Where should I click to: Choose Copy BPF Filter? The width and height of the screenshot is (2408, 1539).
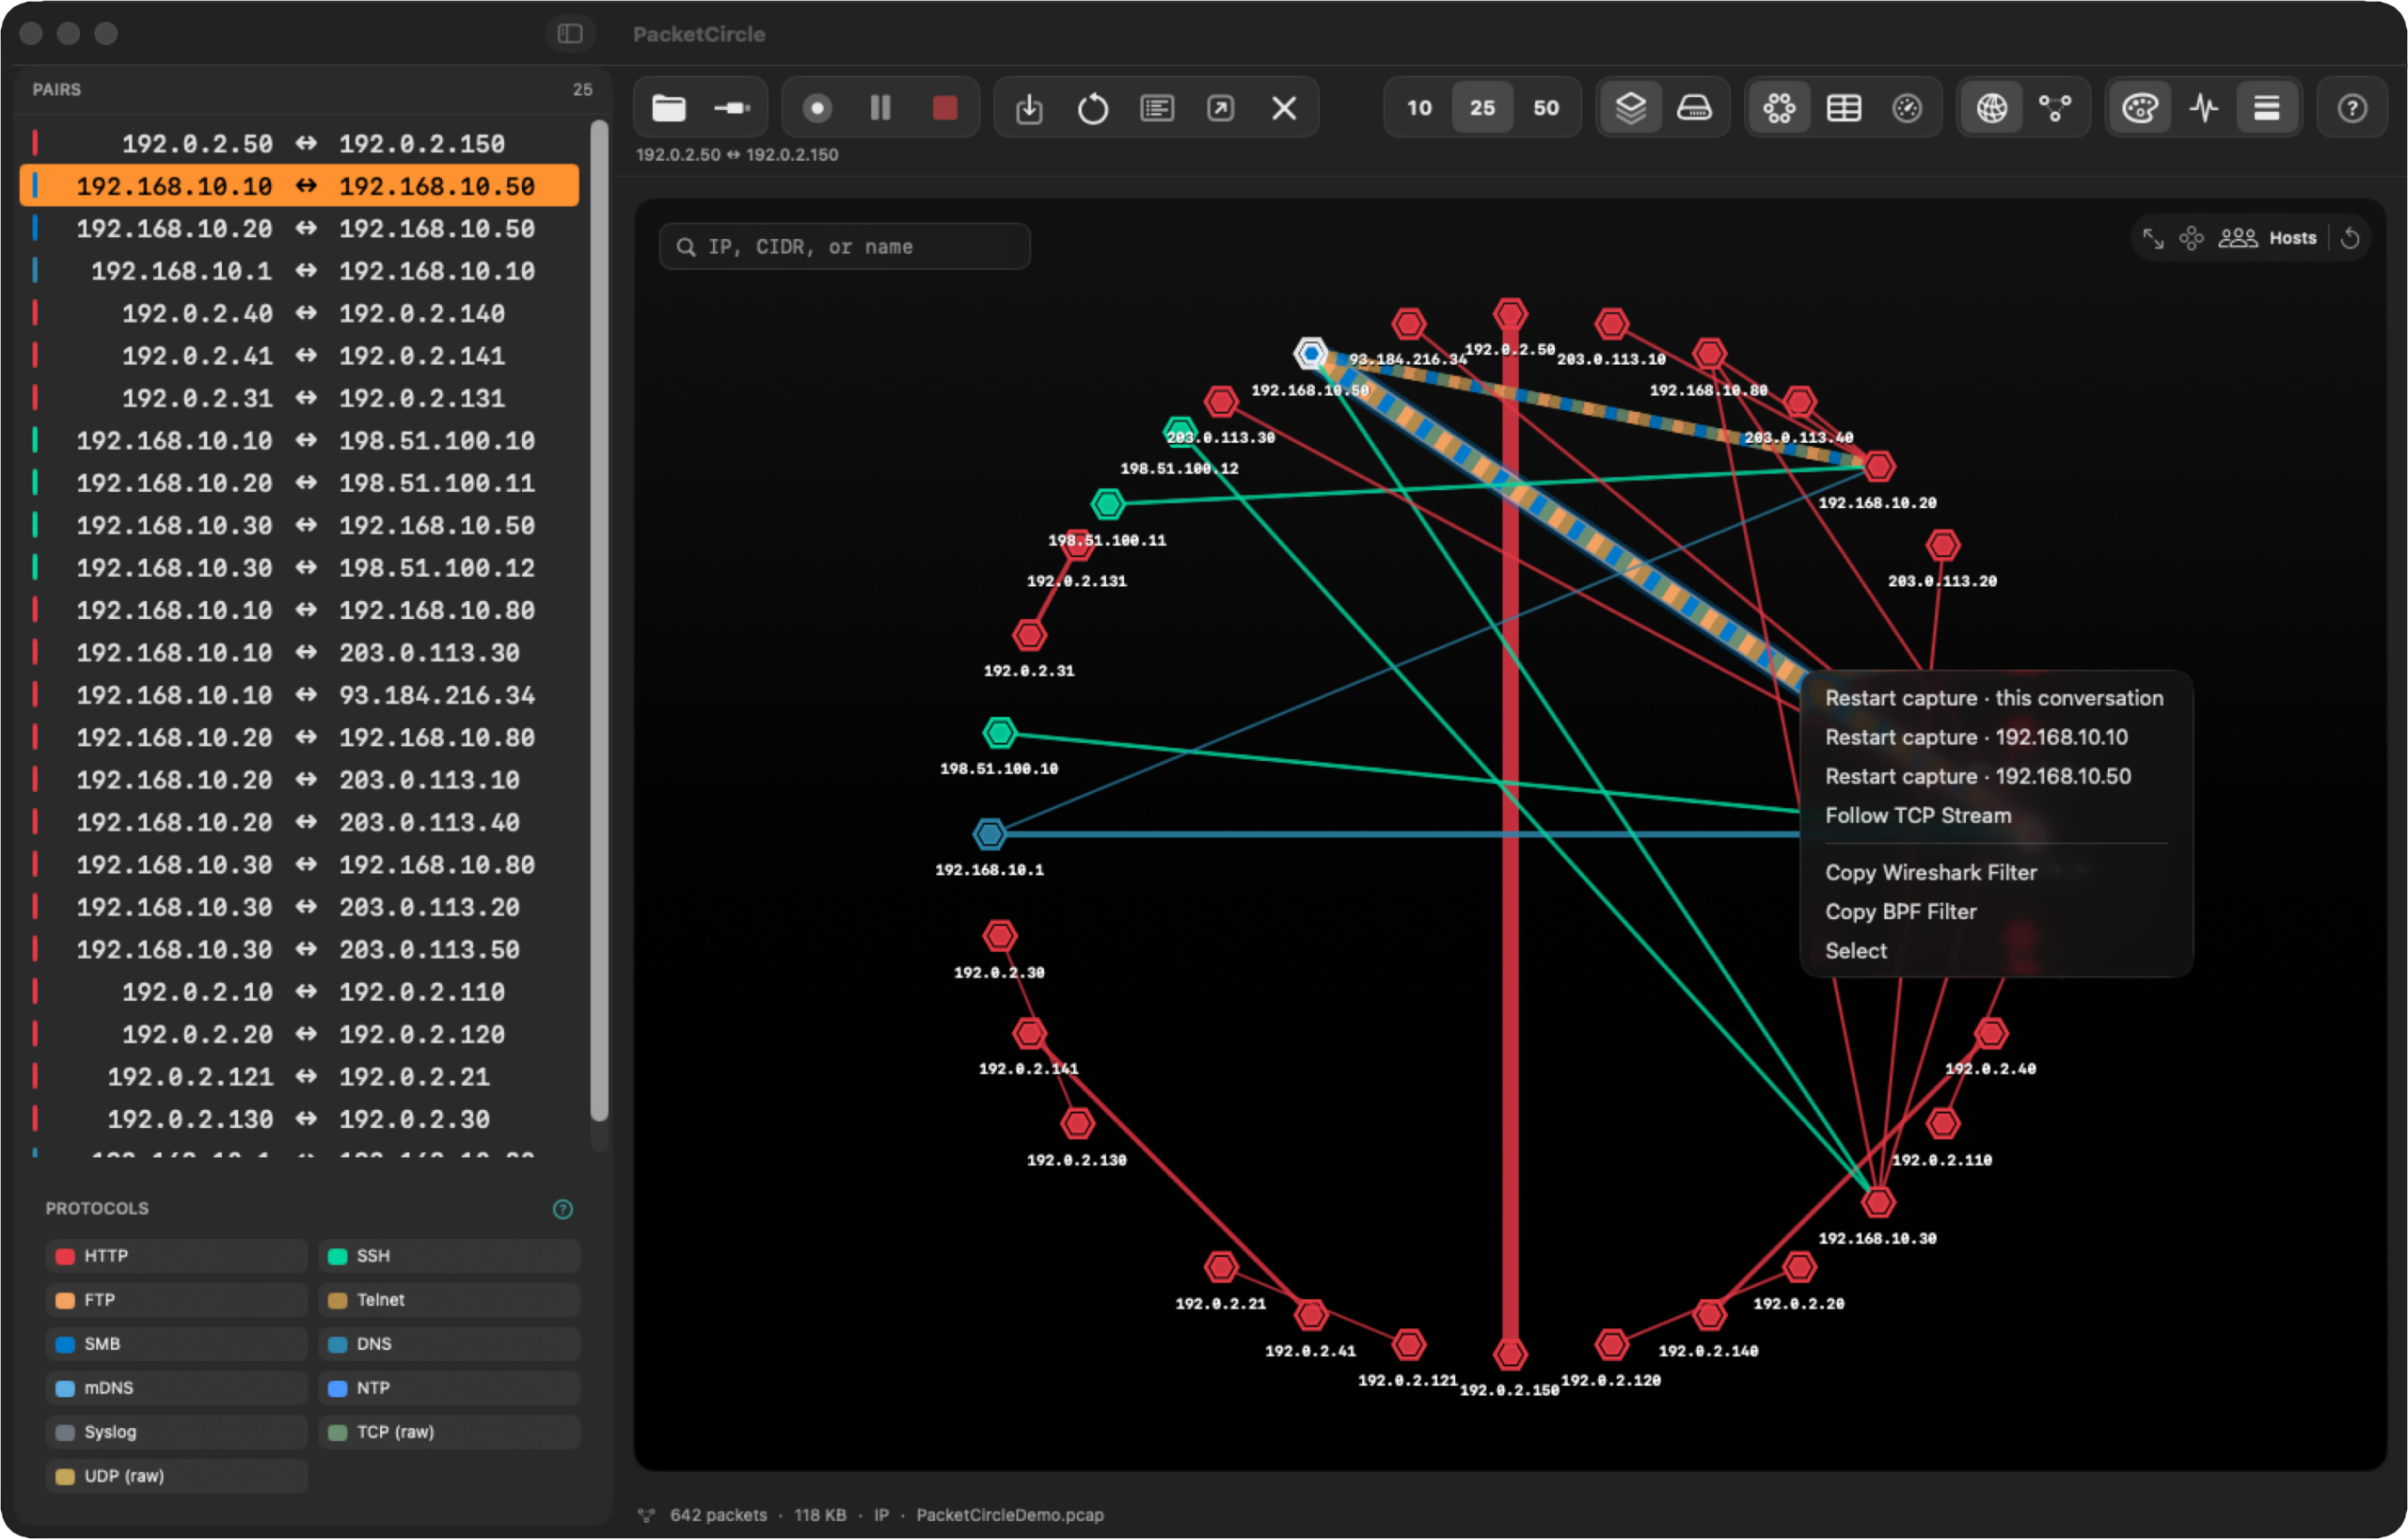click(x=1900, y=911)
